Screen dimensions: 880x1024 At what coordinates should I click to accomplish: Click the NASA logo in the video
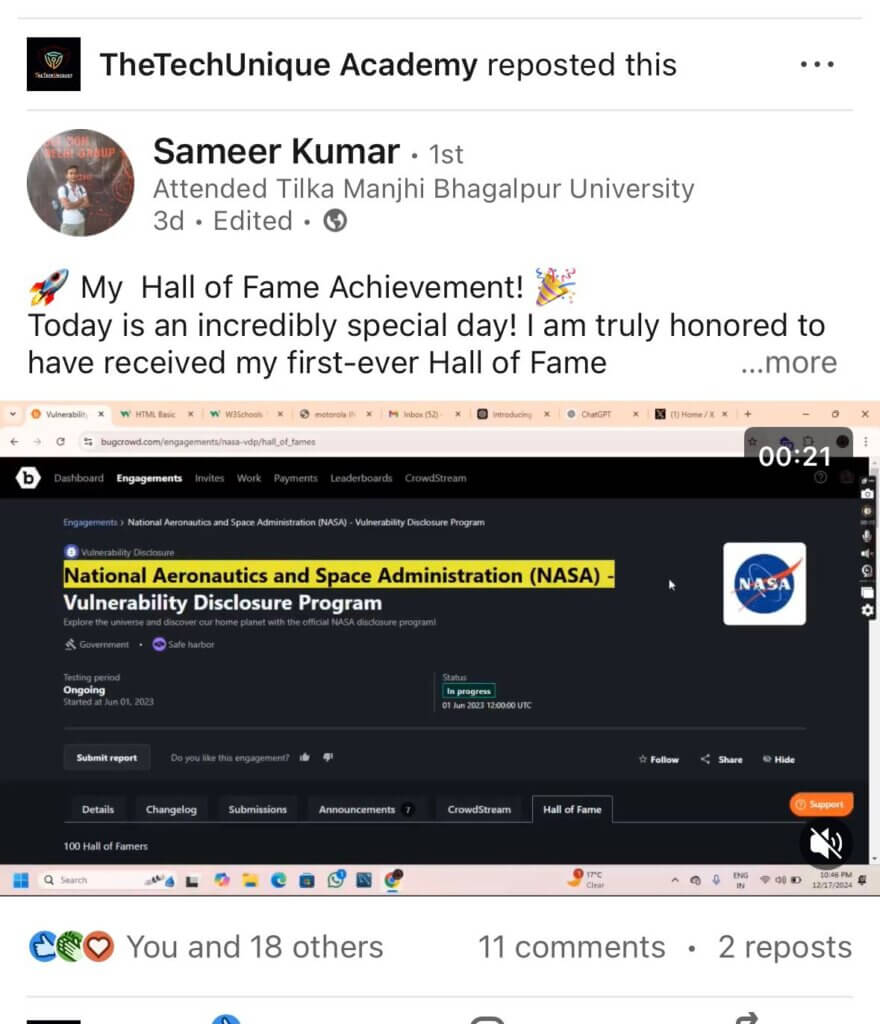pyautogui.click(x=764, y=584)
